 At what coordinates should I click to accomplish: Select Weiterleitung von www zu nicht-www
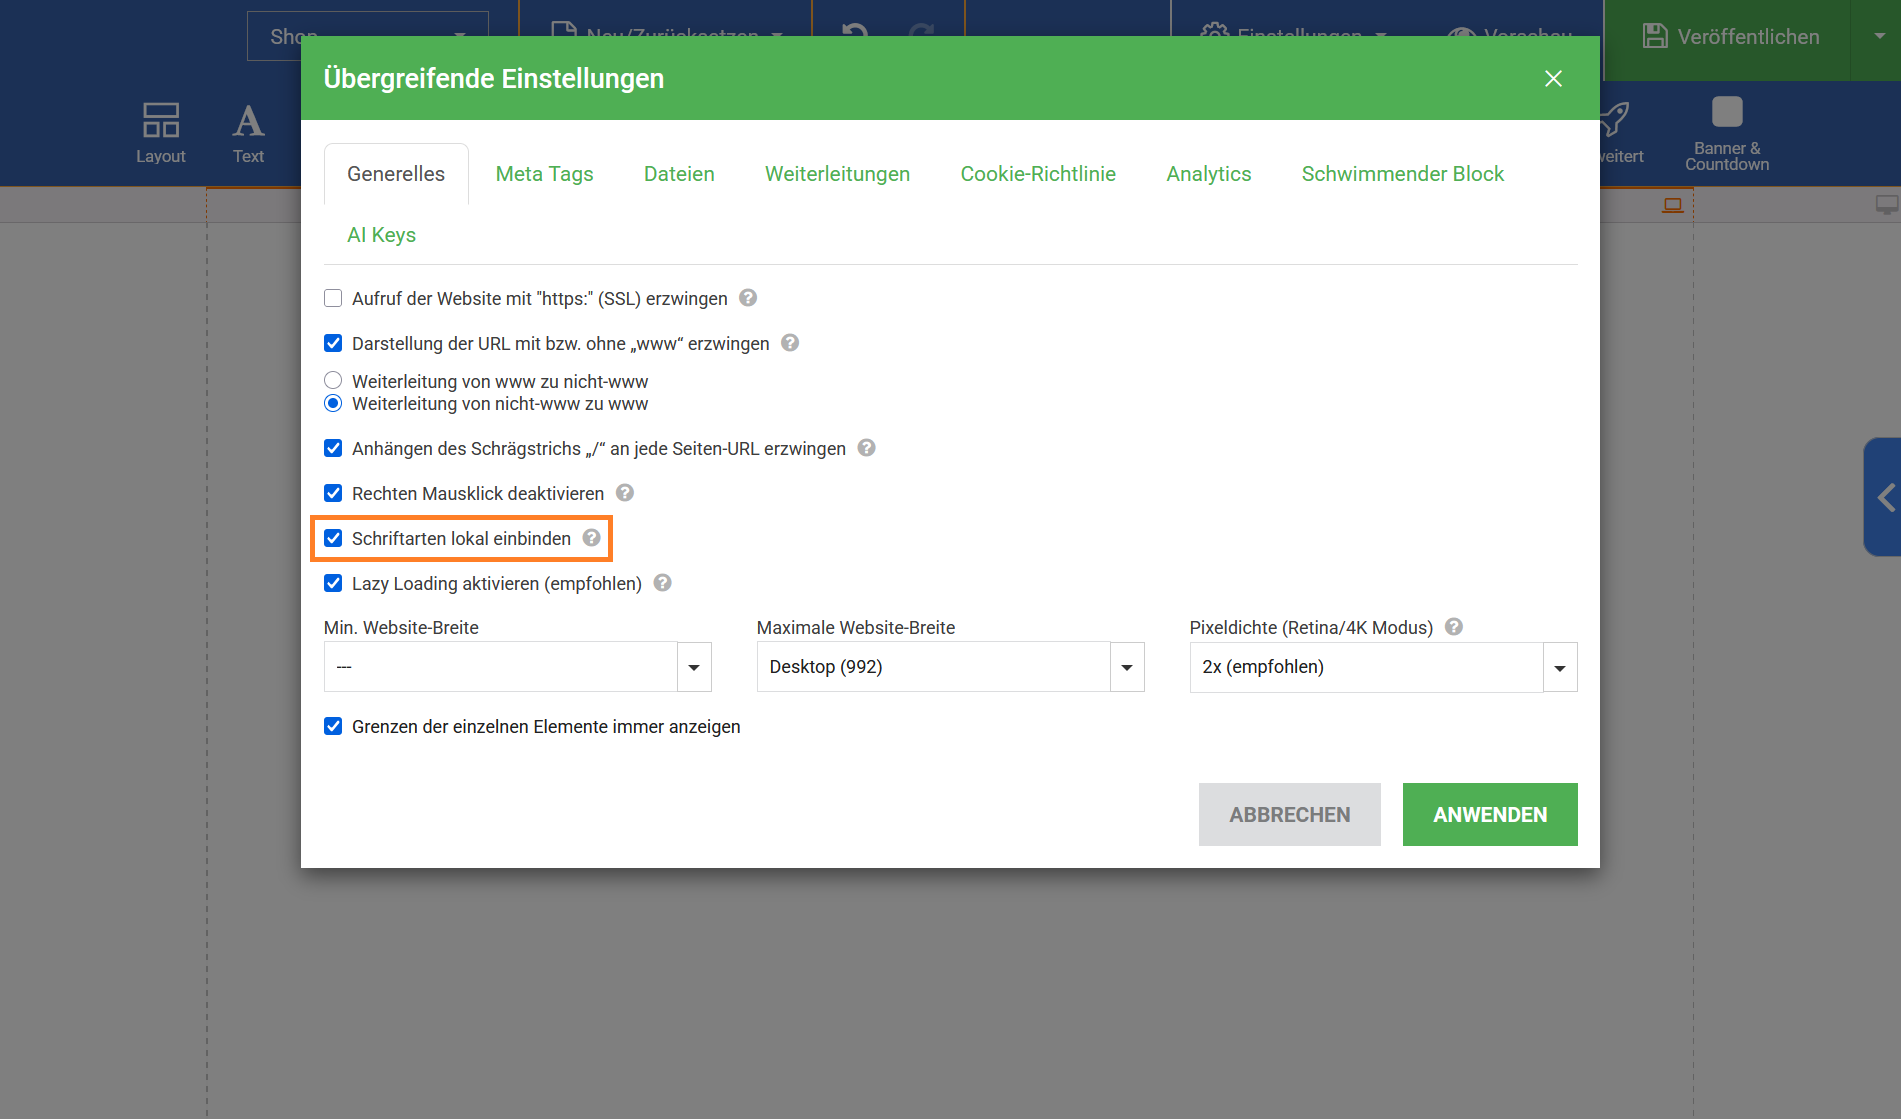[333, 381]
